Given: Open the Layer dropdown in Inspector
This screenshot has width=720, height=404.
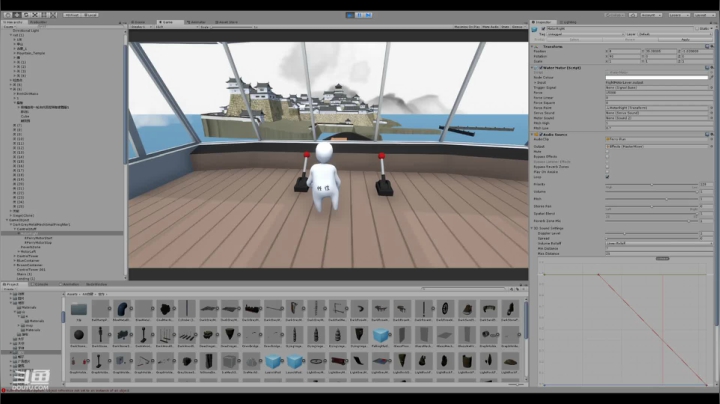Looking at the screenshot, I should pos(675,34).
